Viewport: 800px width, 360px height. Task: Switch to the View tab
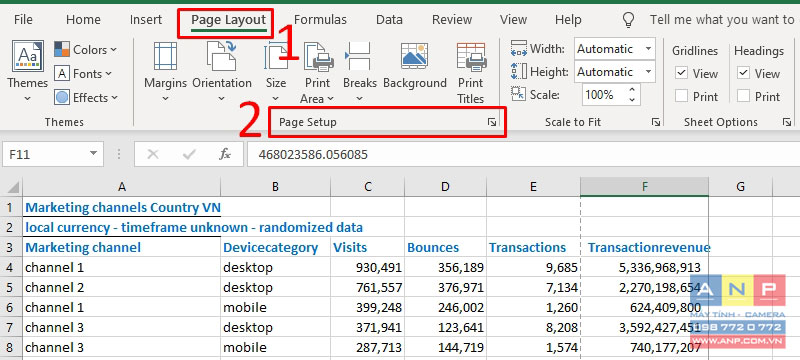point(513,20)
